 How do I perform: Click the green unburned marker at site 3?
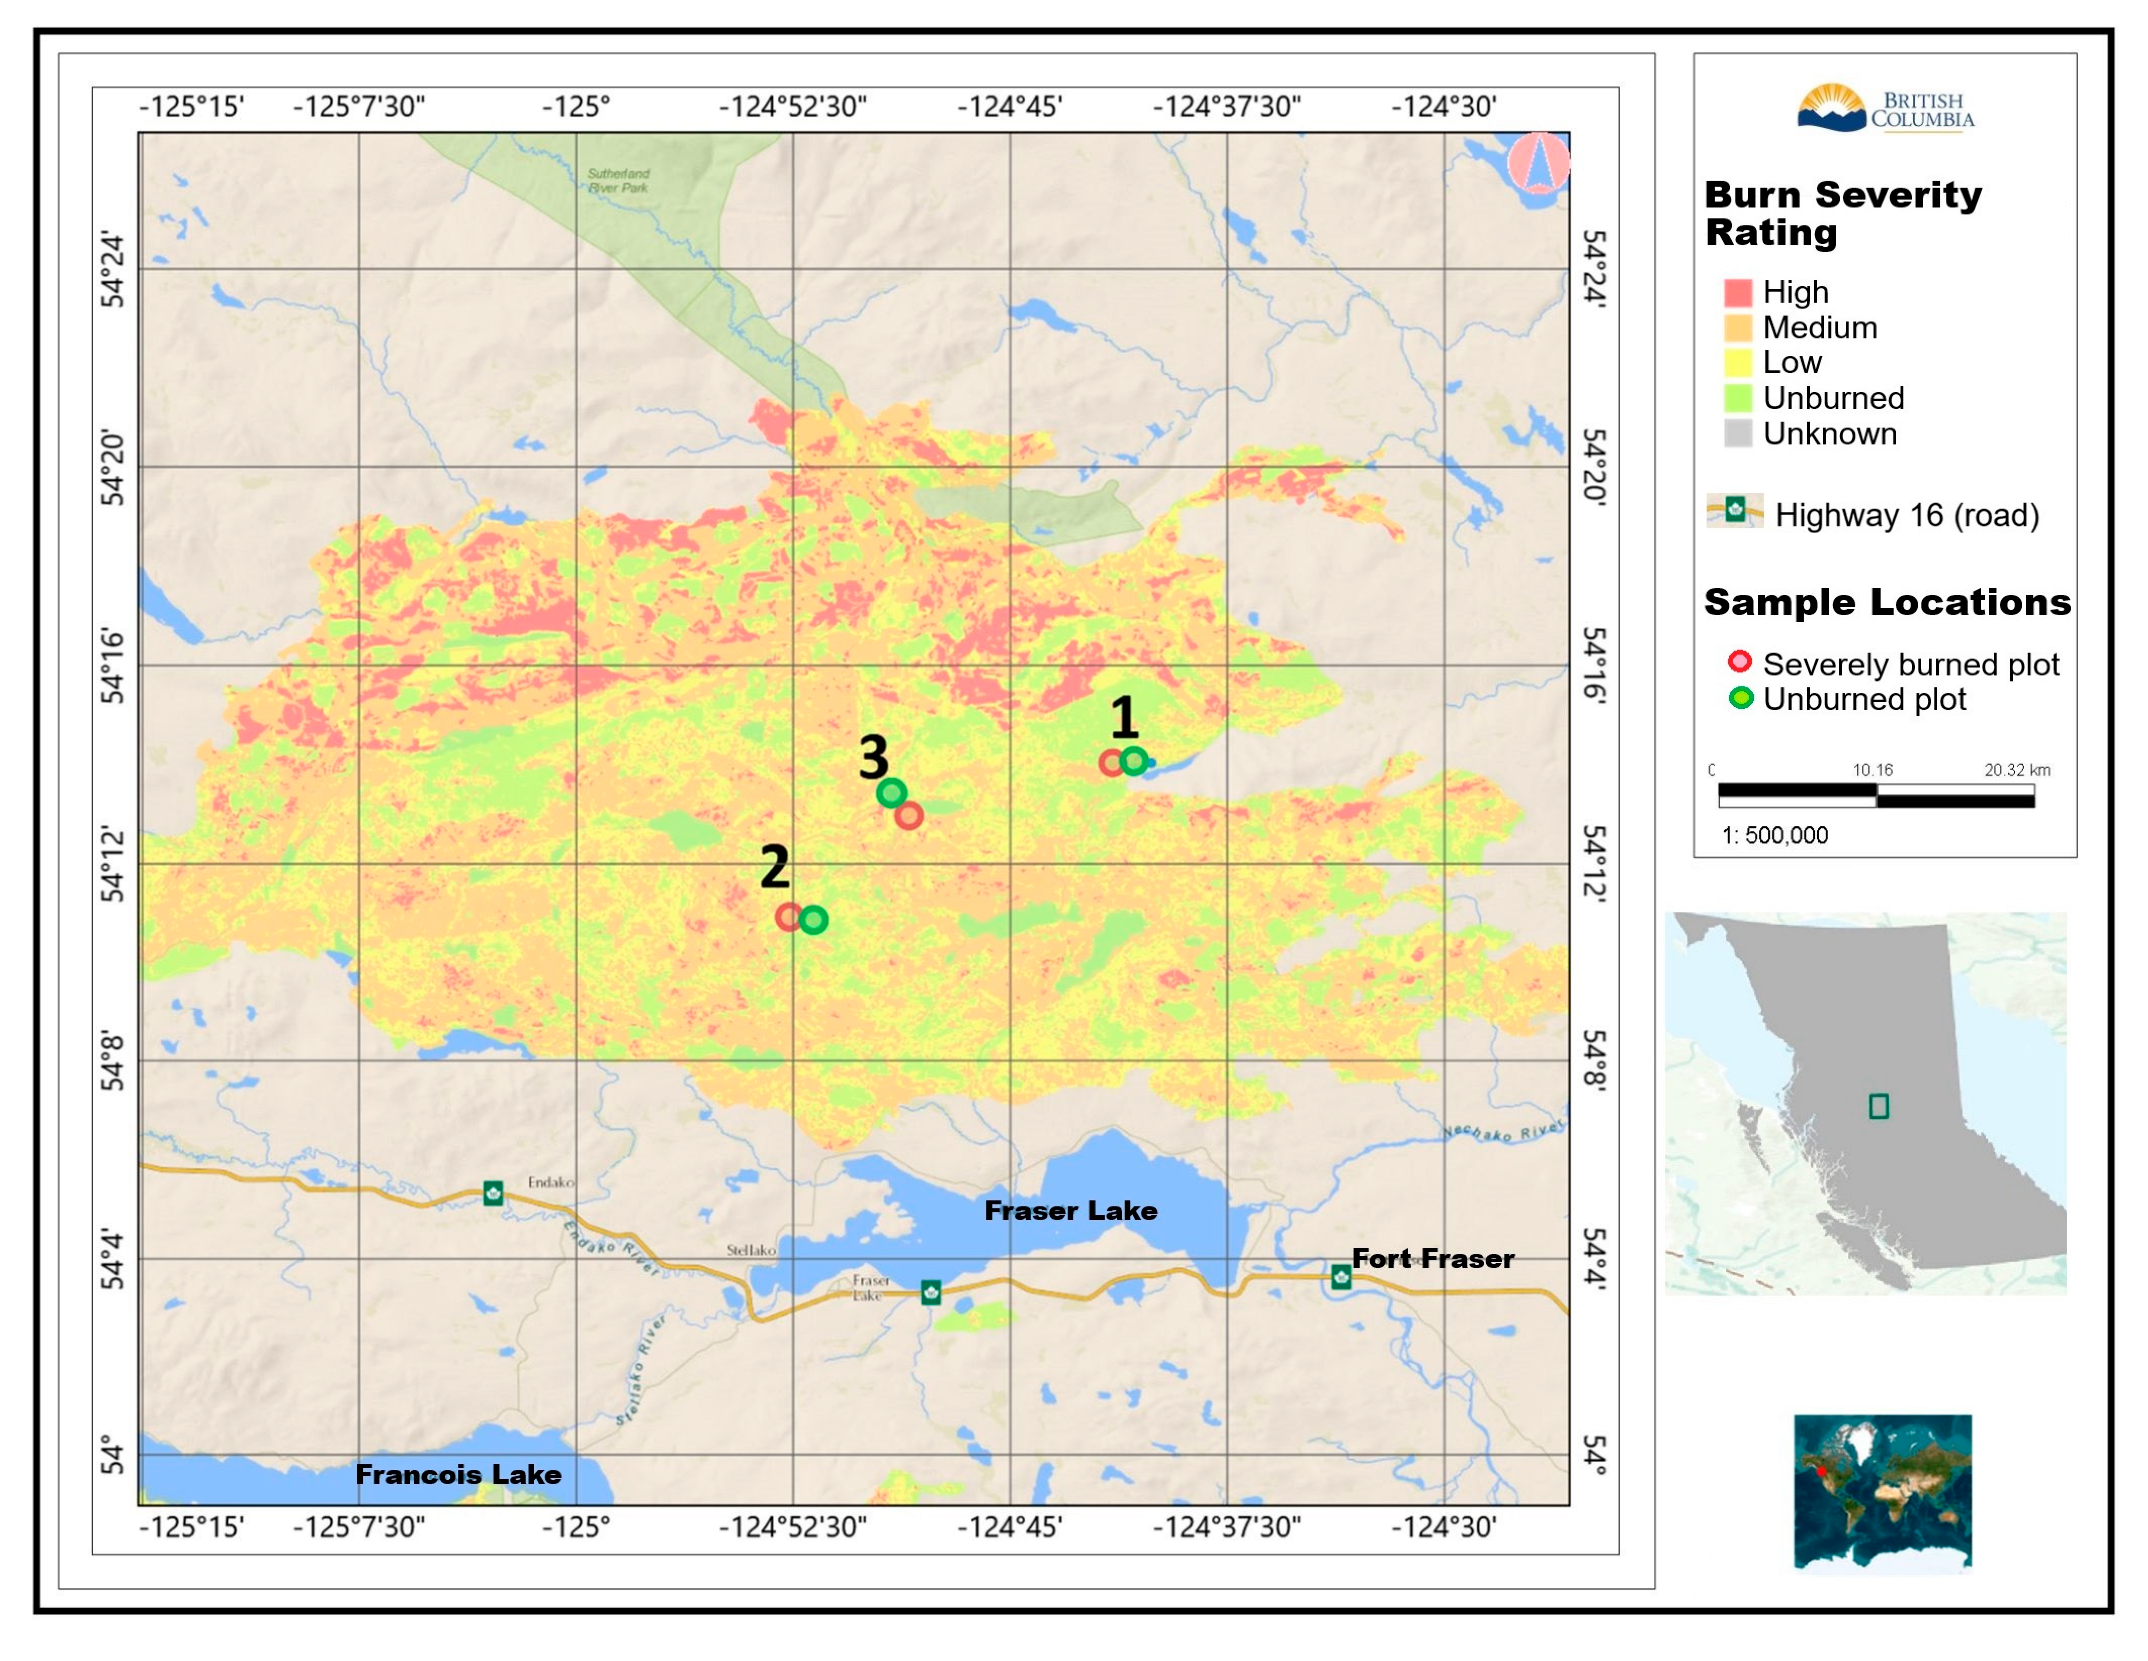891,793
